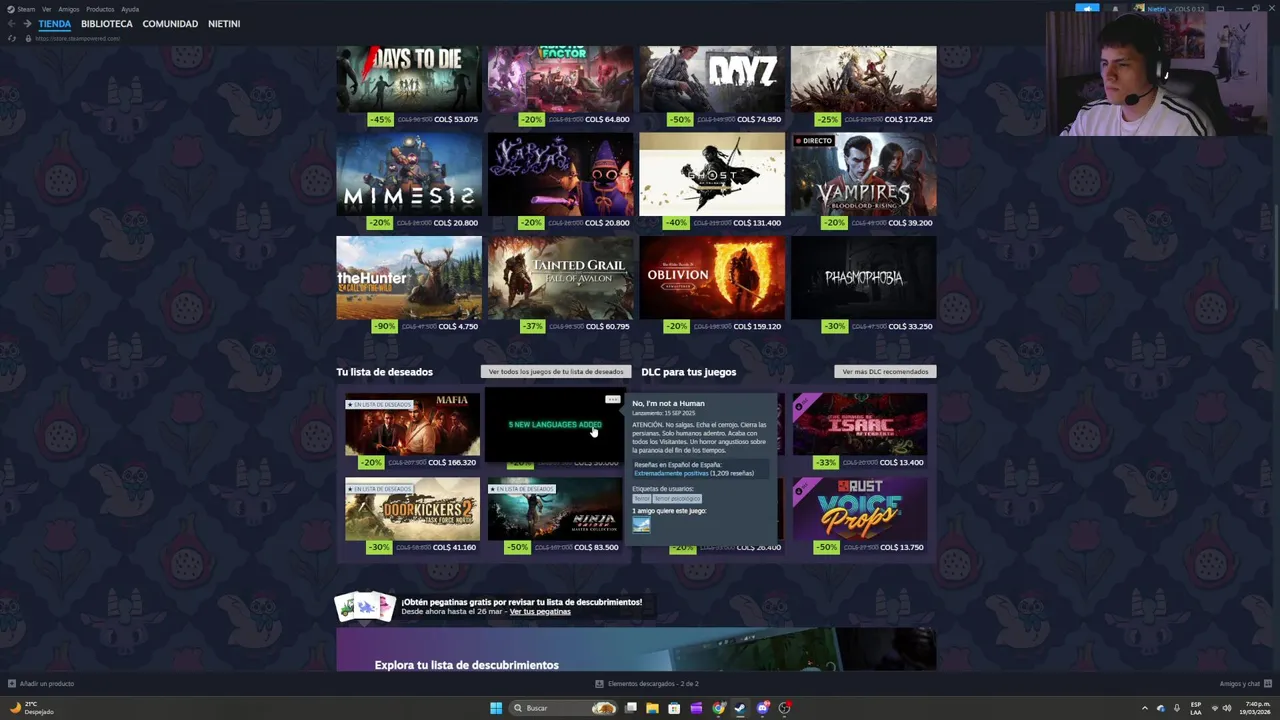Open the three-dot options on hovered game
The height and width of the screenshot is (720, 1280).
point(612,400)
